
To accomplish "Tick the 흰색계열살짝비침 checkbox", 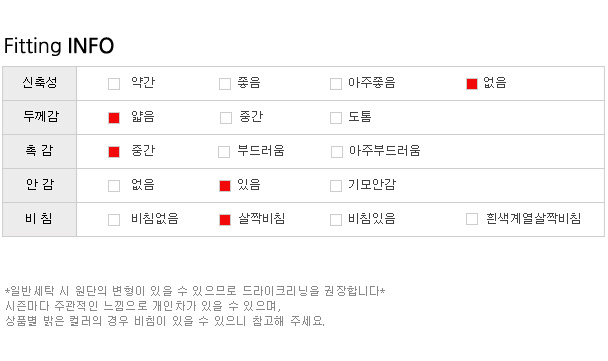I will [472, 219].
